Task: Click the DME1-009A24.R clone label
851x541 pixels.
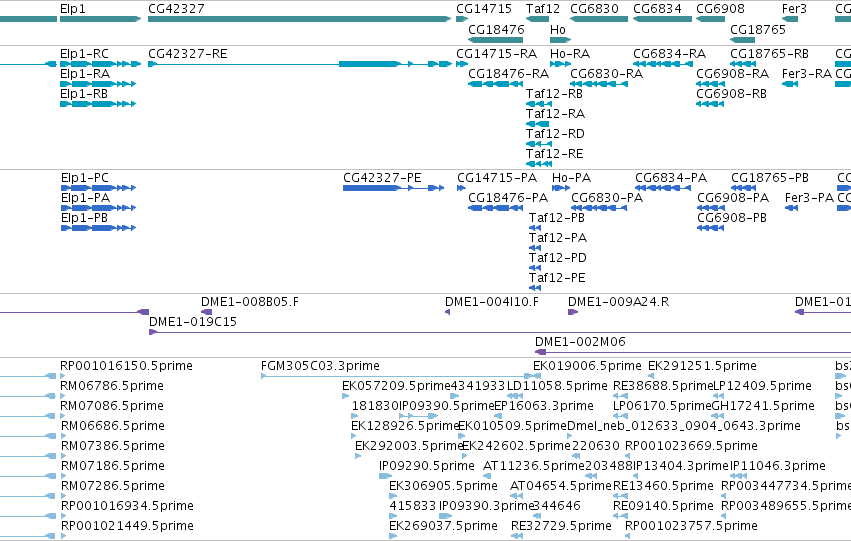Action: (618, 302)
